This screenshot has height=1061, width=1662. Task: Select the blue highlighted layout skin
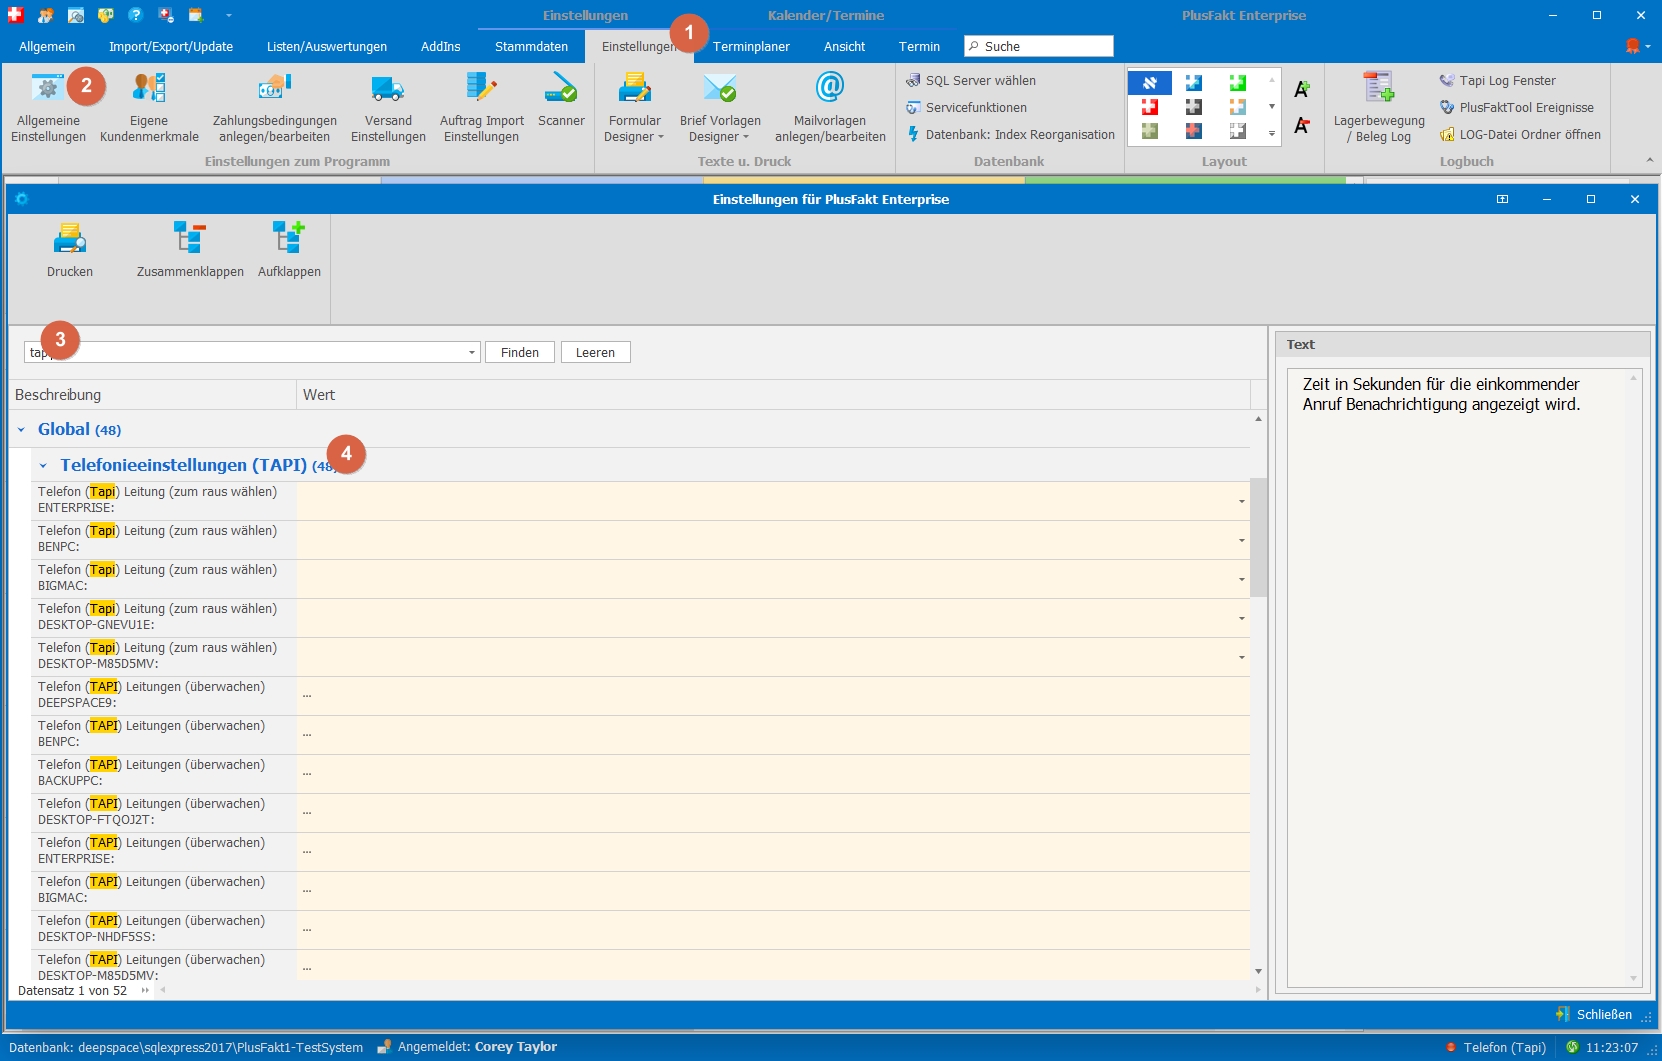(1150, 83)
